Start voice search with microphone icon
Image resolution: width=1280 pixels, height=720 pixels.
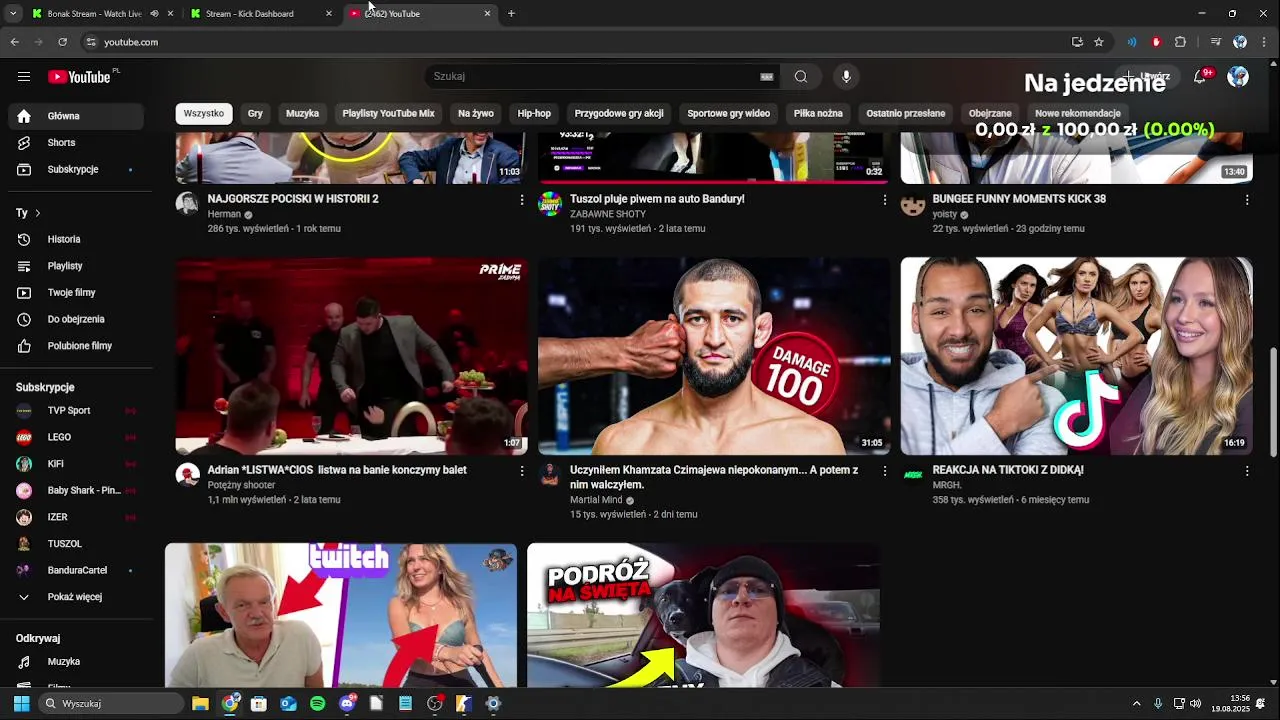click(846, 77)
